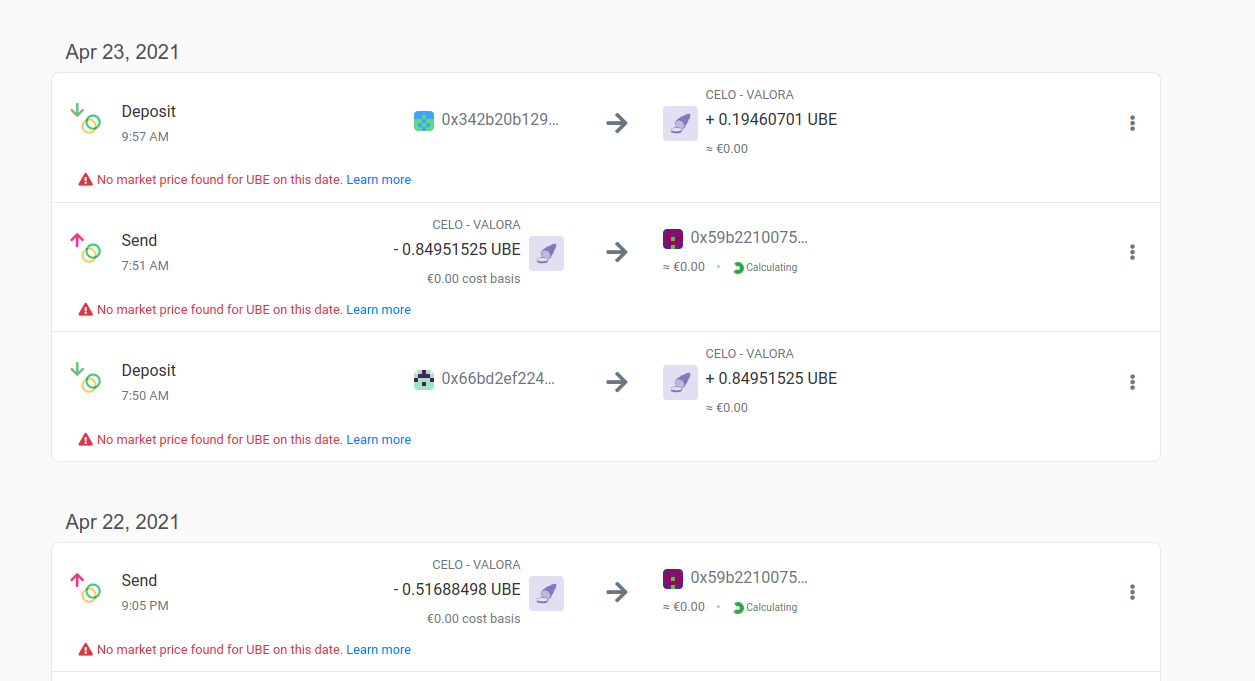Open Learn more link under 7:50 AM deposit
The image size is (1255, 681).
[x=378, y=440]
